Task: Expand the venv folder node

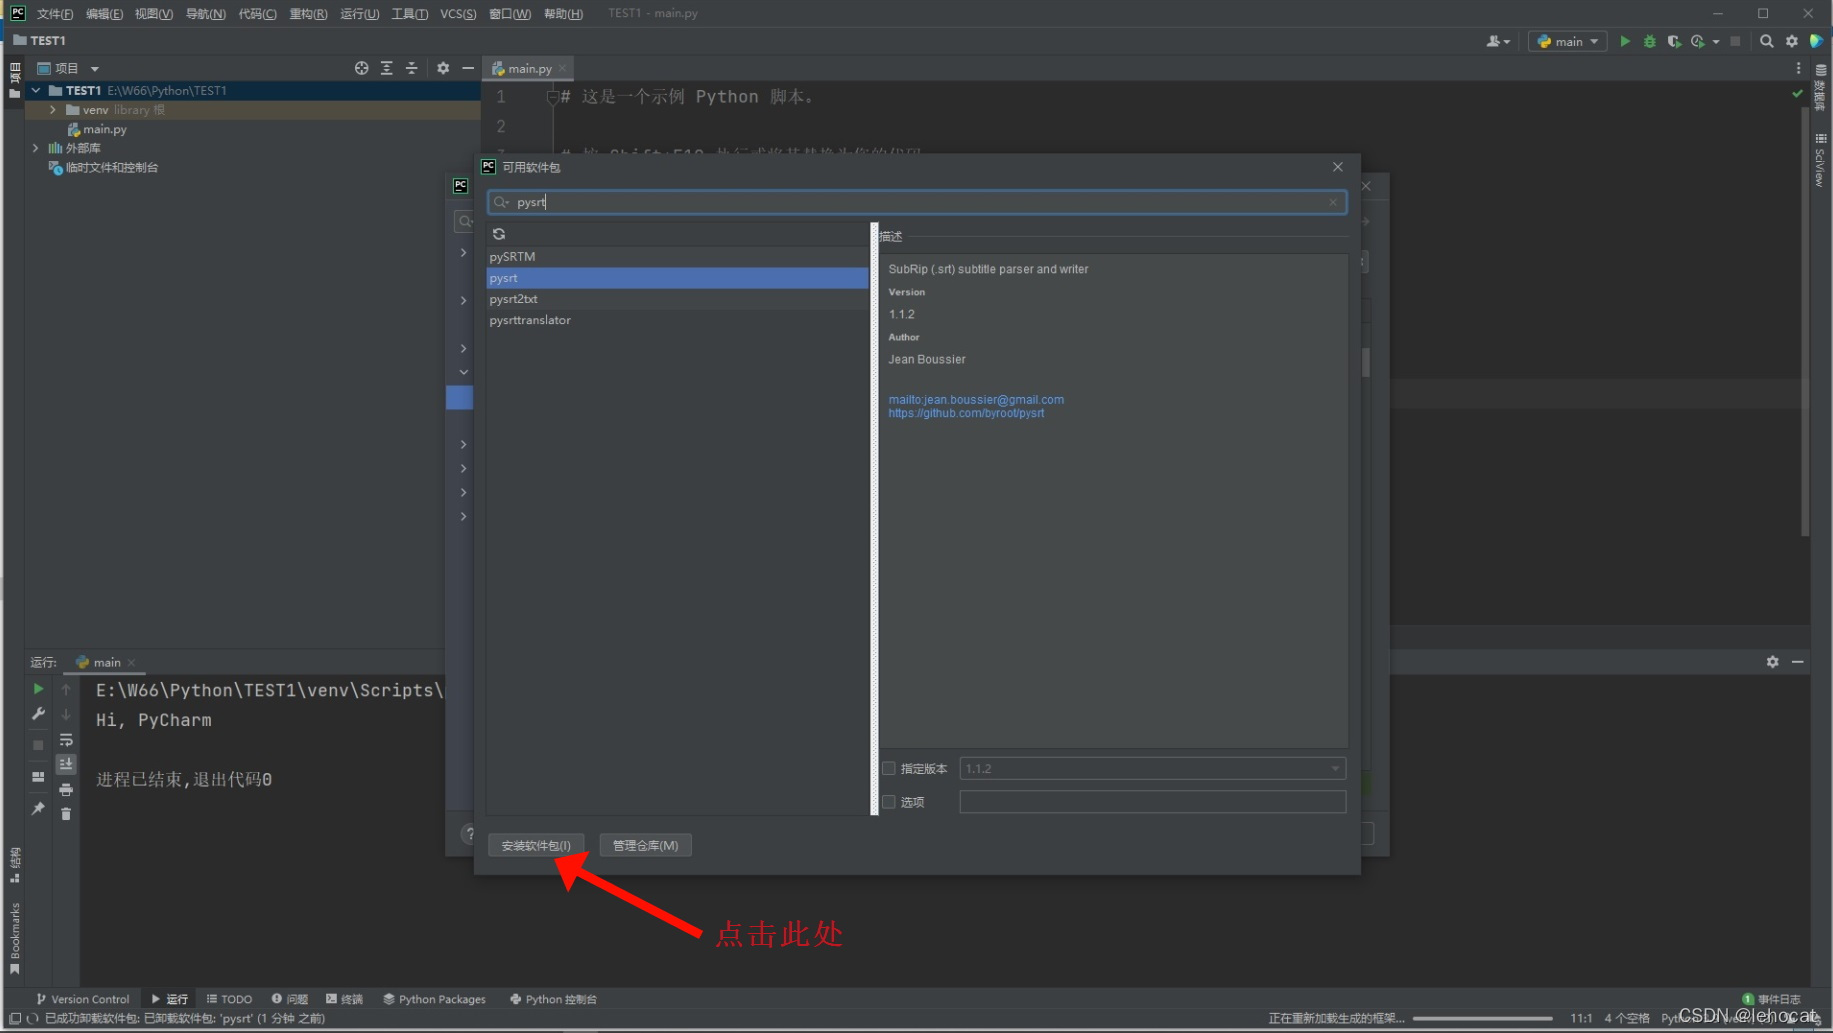Action: [52, 110]
